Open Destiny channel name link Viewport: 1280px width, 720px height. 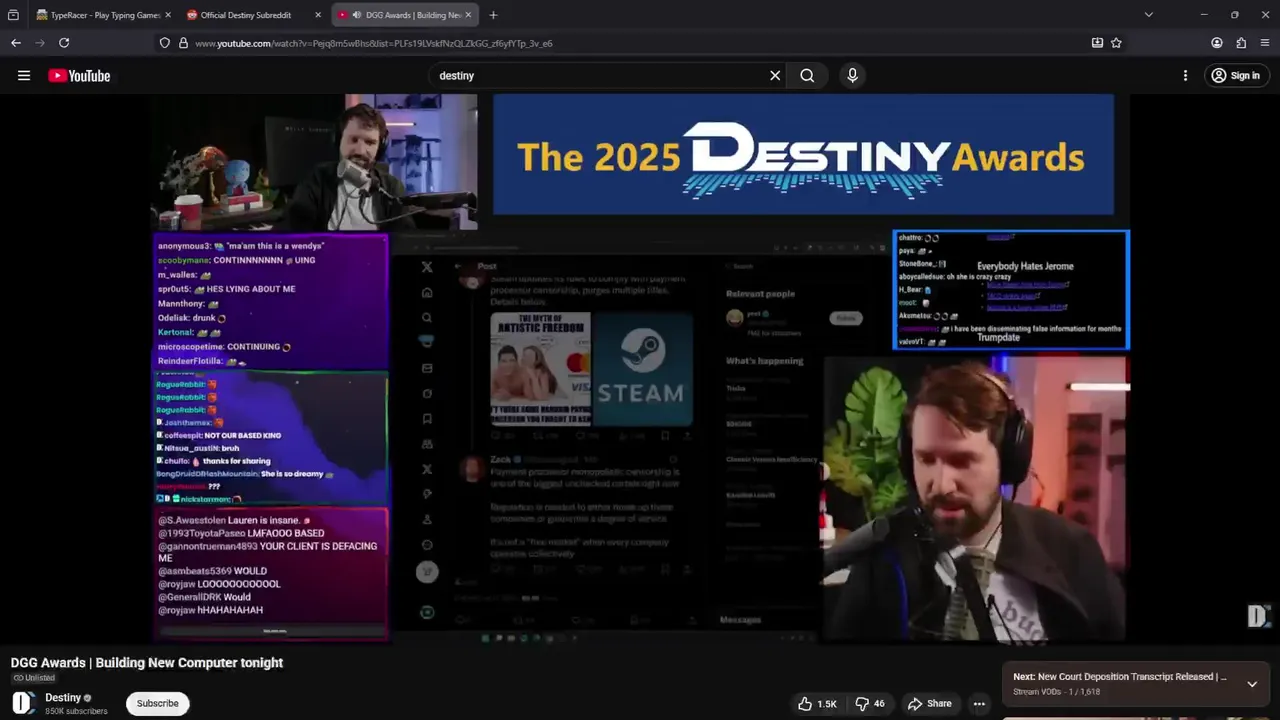pos(63,697)
